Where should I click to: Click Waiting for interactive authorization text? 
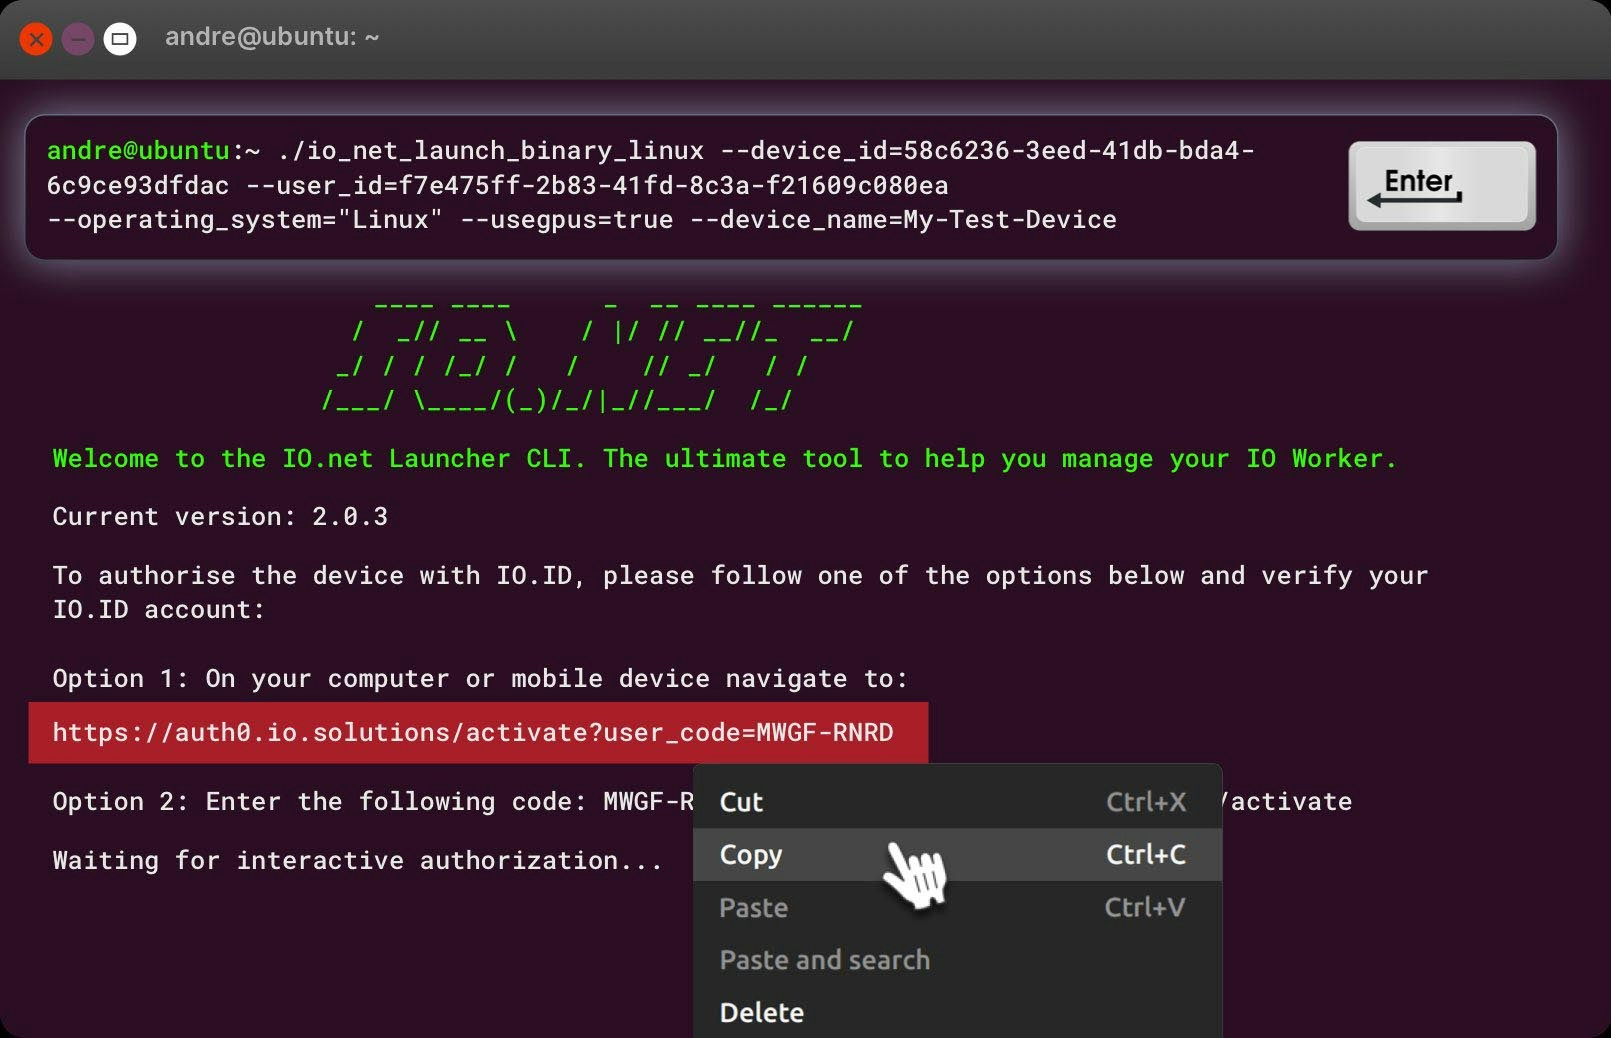(x=357, y=861)
